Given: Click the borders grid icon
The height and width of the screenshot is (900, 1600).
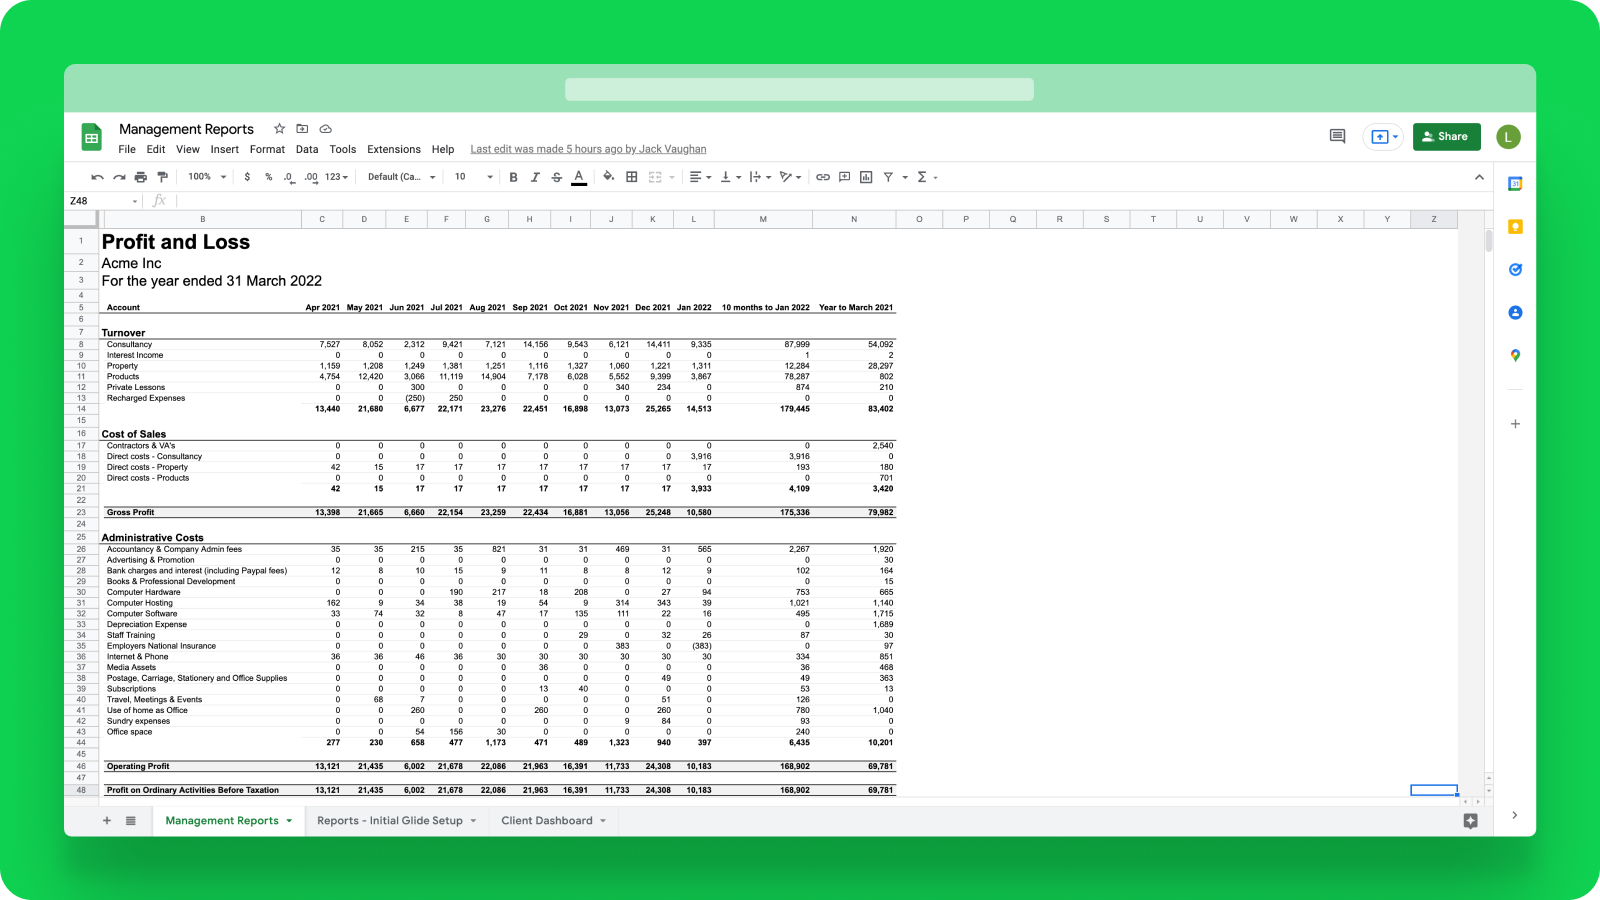Looking at the screenshot, I should tap(632, 177).
